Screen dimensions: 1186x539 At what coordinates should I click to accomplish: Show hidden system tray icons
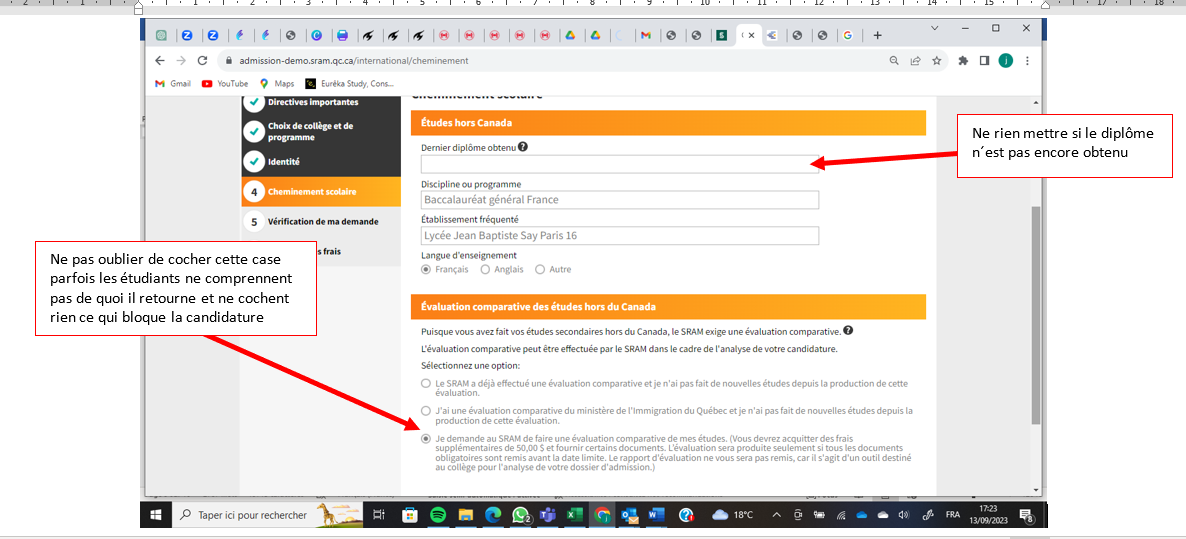click(x=776, y=515)
